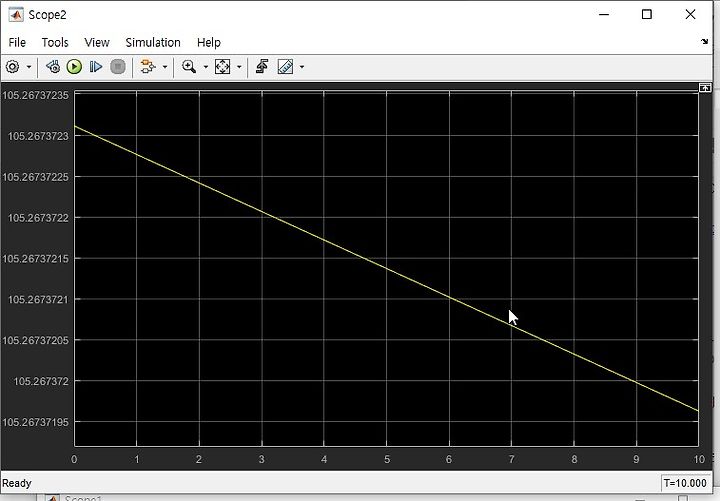
Task: Click the y-axis label 105.26737195
Action: click(35, 422)
